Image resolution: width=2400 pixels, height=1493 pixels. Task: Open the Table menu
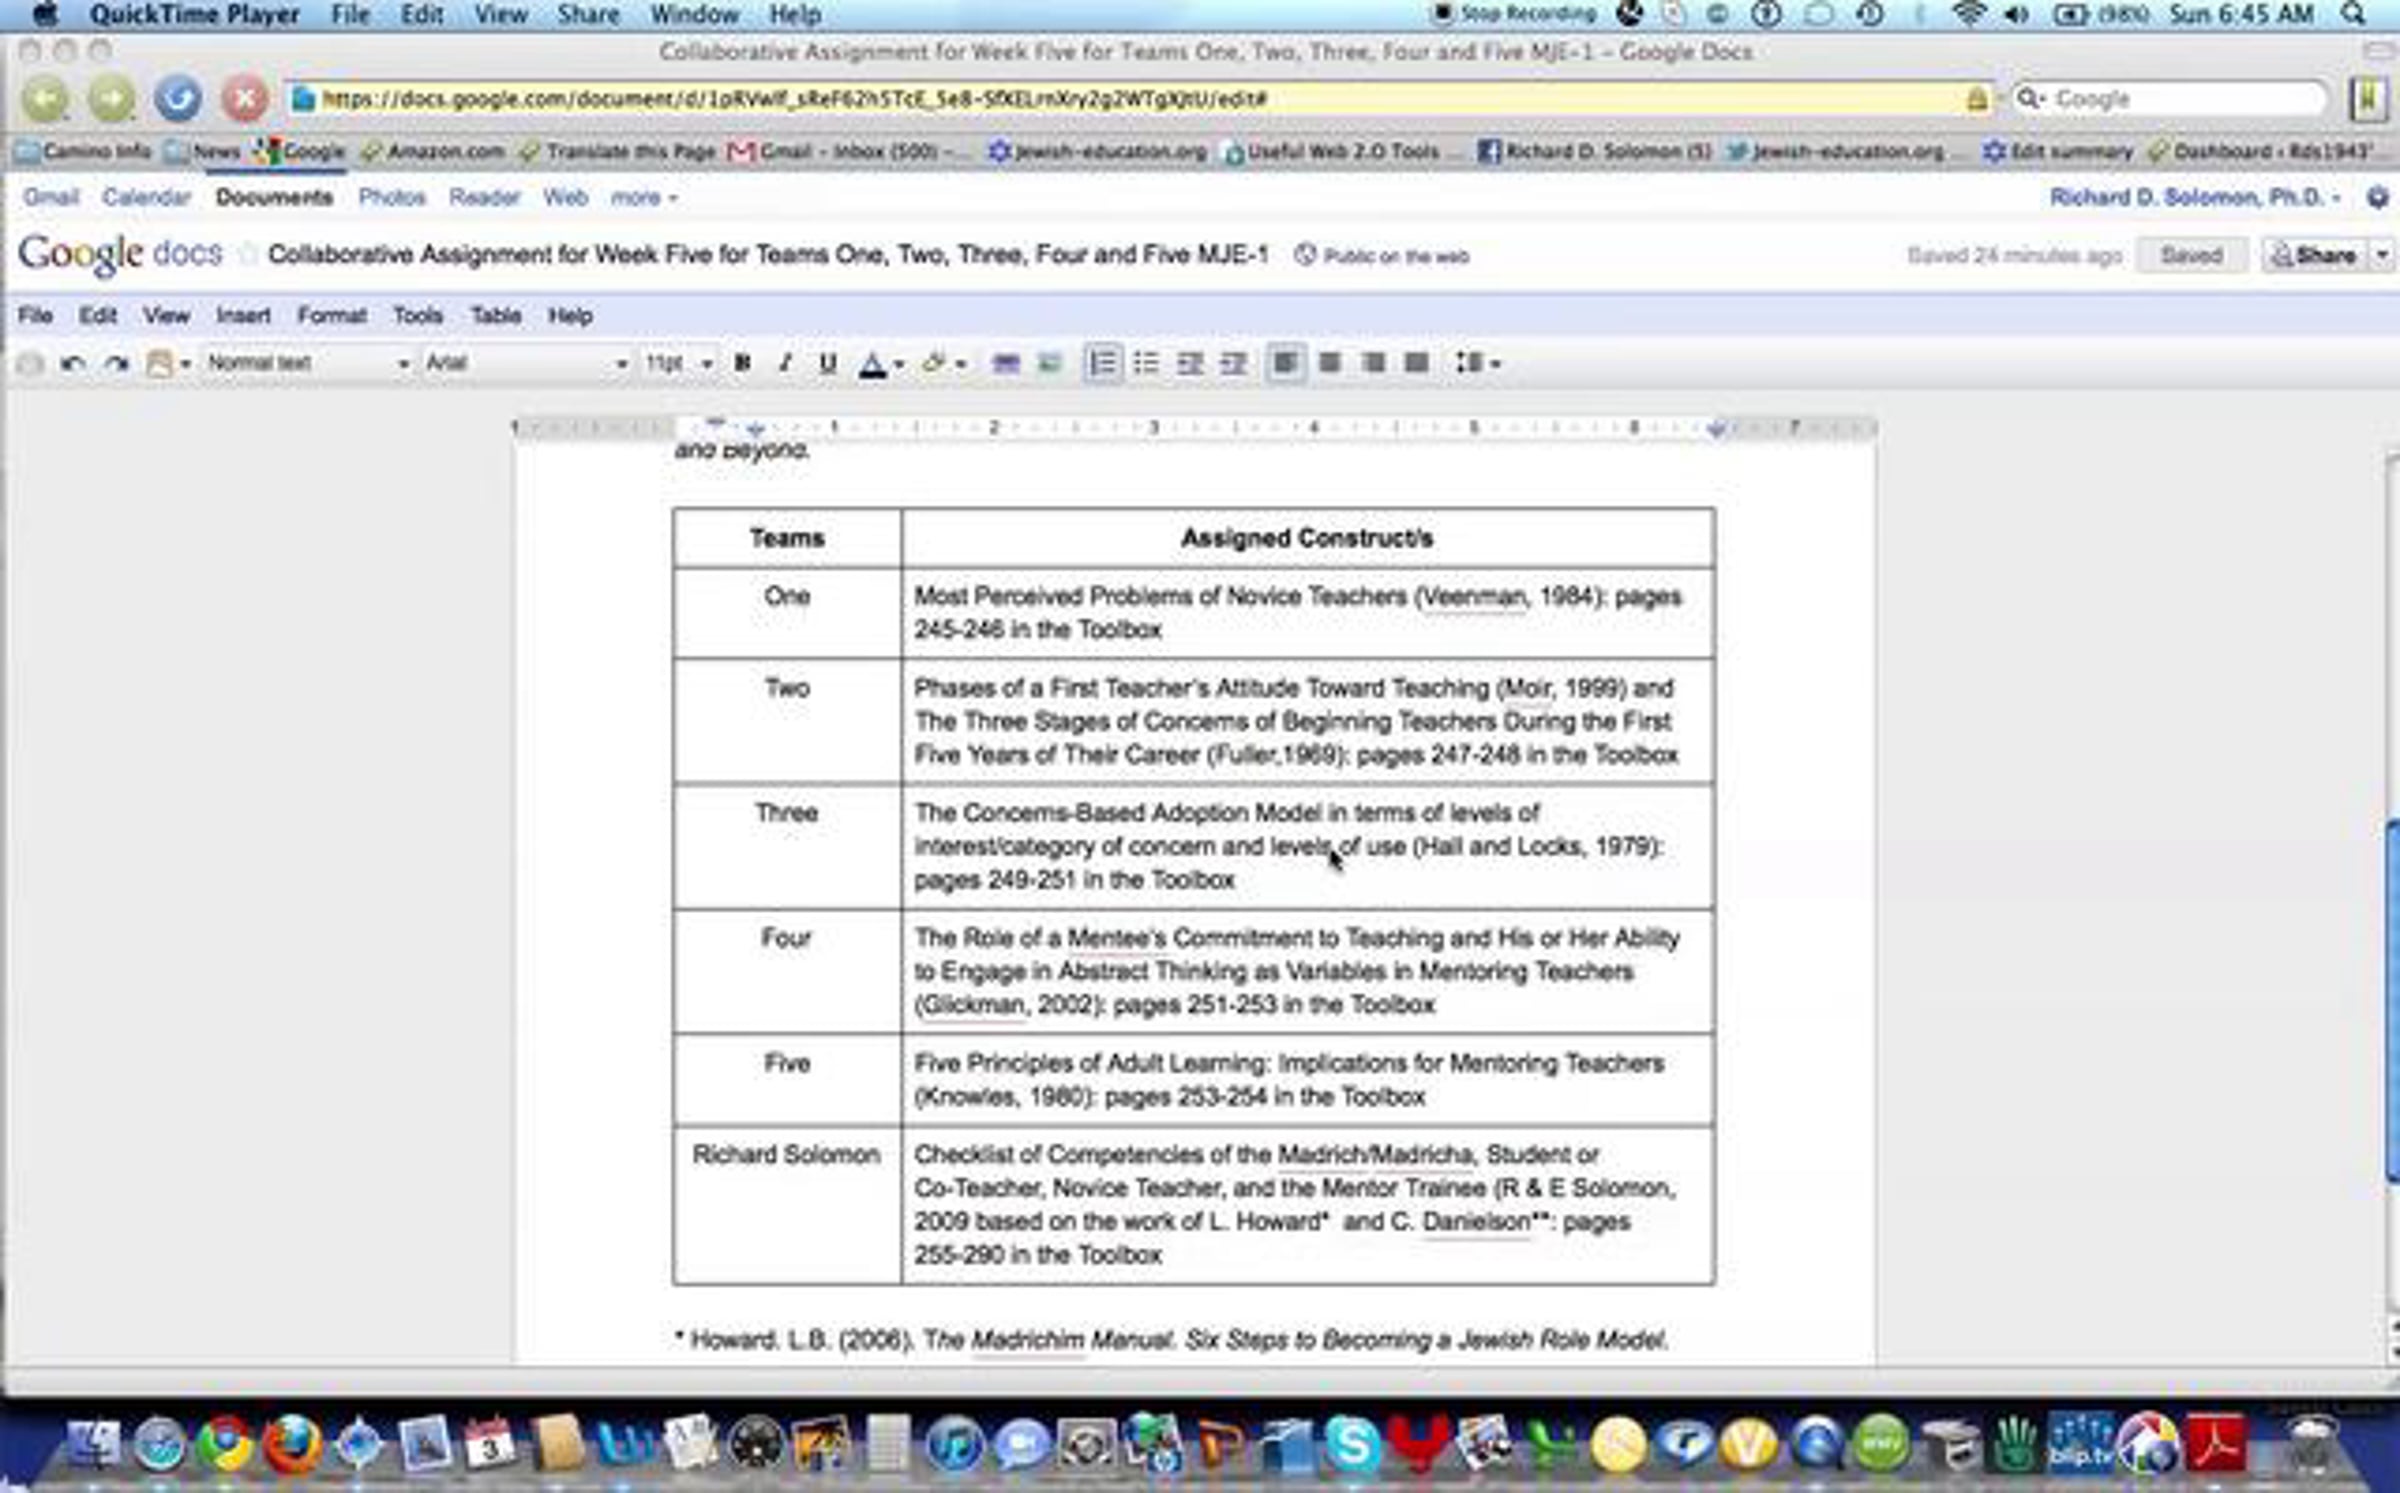(x=496, y=316)
